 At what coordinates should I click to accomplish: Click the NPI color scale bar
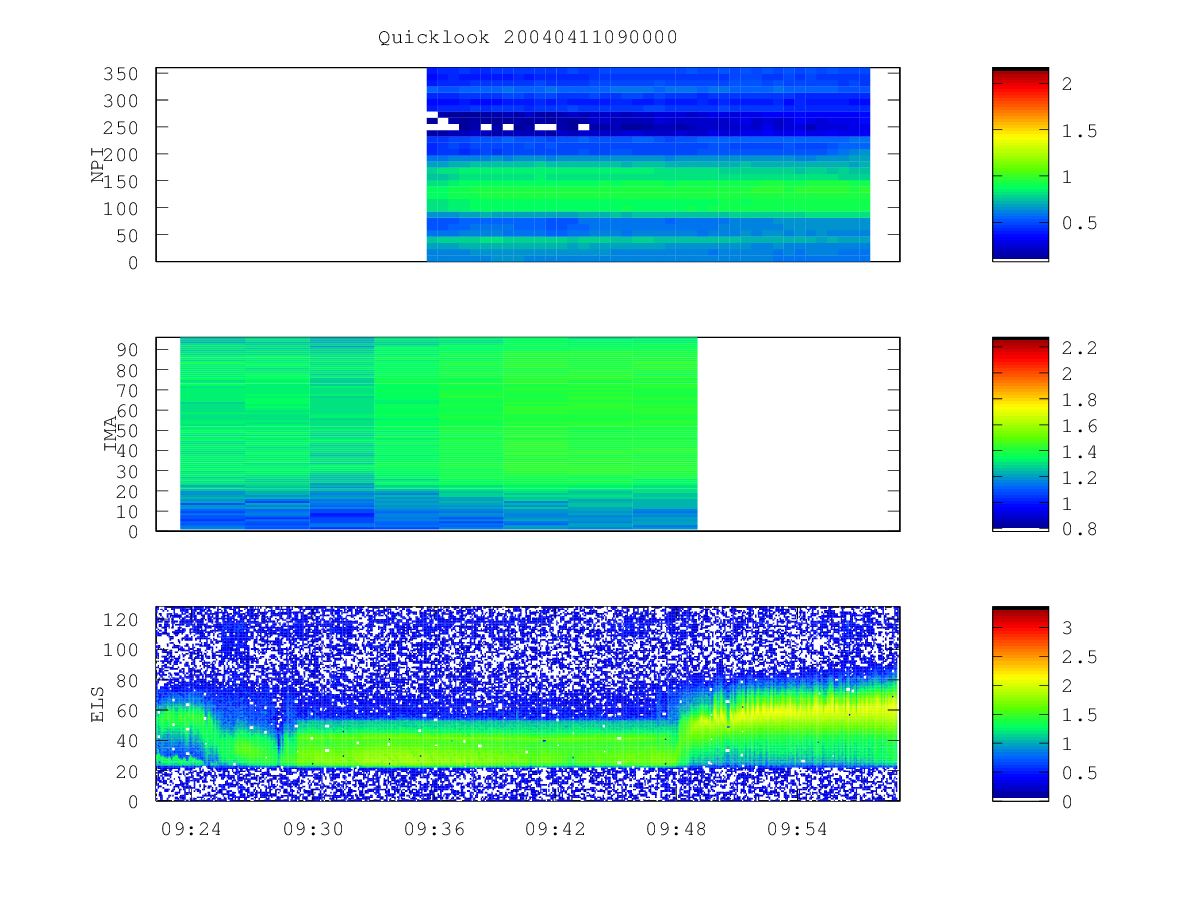(1020, 164)
